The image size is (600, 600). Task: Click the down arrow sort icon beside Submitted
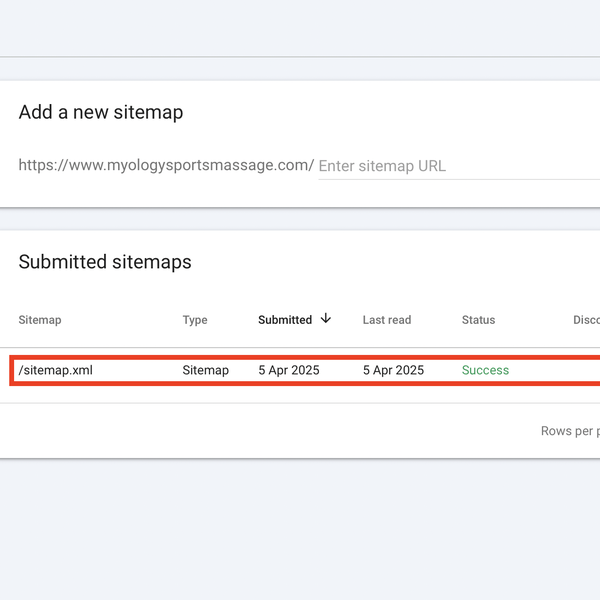326,319
